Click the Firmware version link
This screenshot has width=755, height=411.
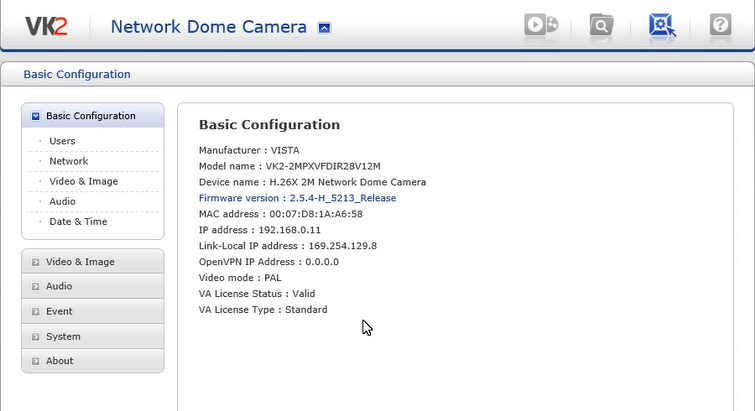coord(297,198)
